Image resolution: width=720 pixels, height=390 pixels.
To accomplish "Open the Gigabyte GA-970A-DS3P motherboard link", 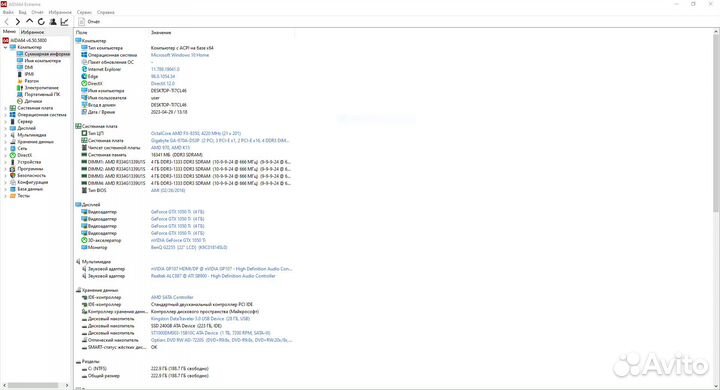I will 220,141.
